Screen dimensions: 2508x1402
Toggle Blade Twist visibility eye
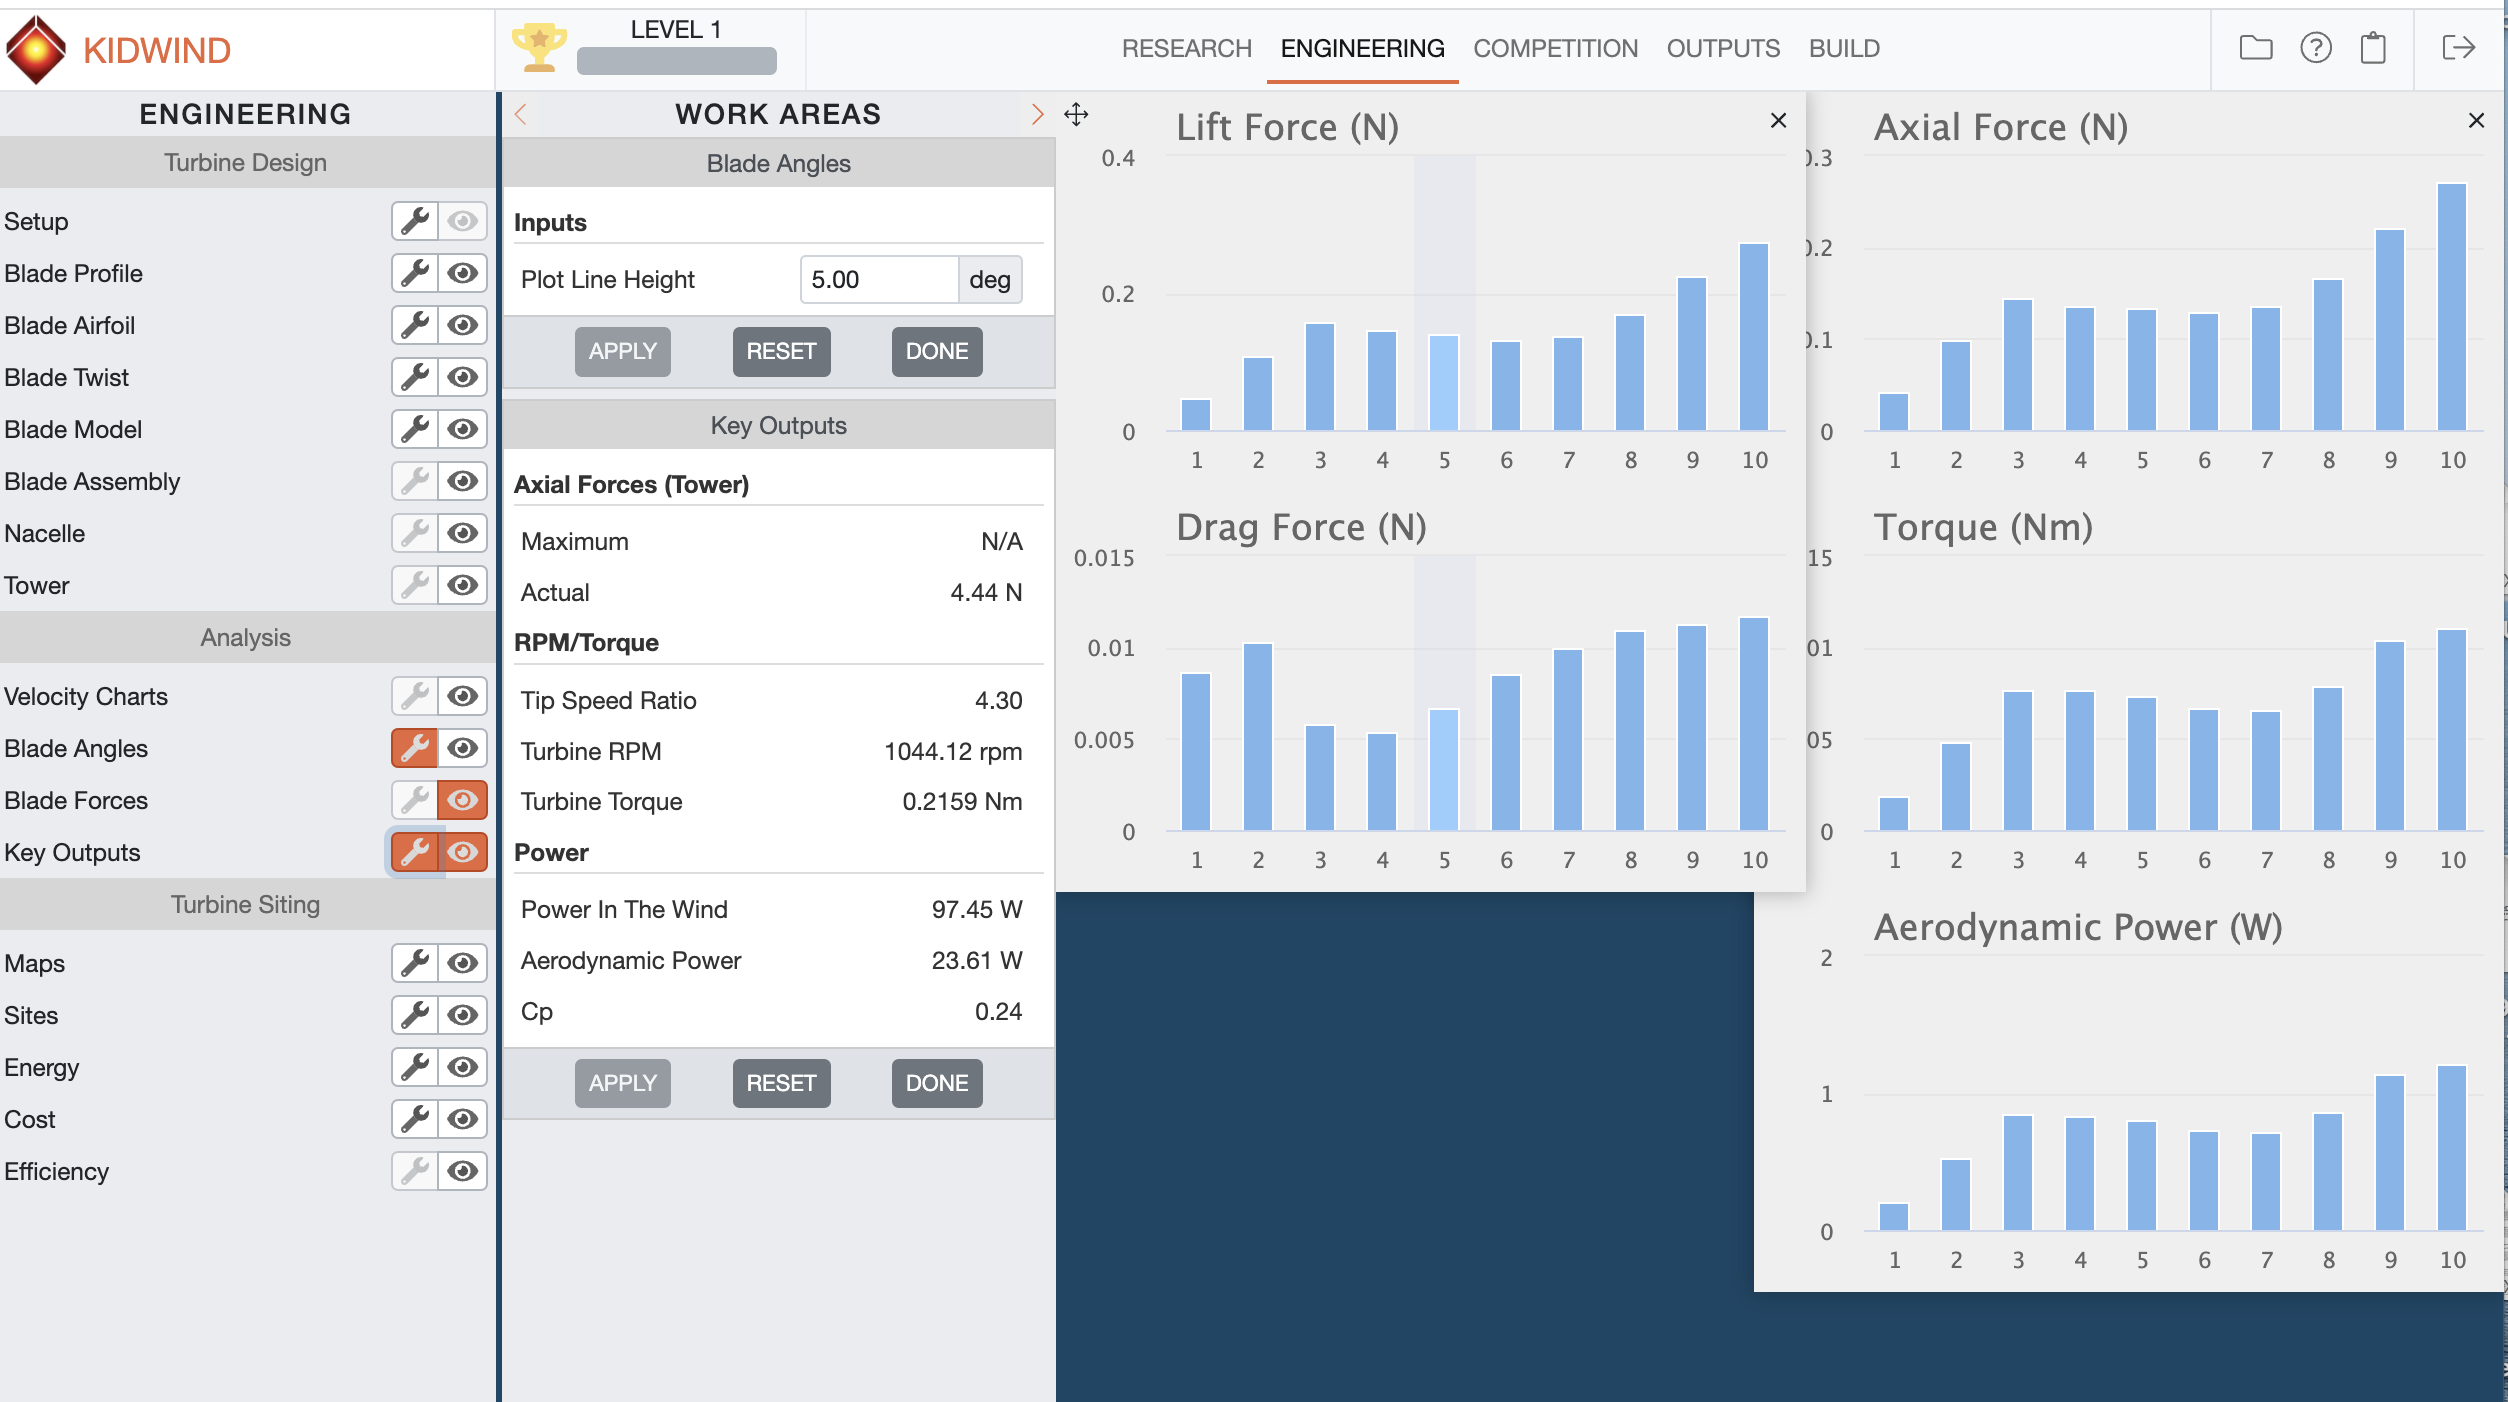[462, 377]
